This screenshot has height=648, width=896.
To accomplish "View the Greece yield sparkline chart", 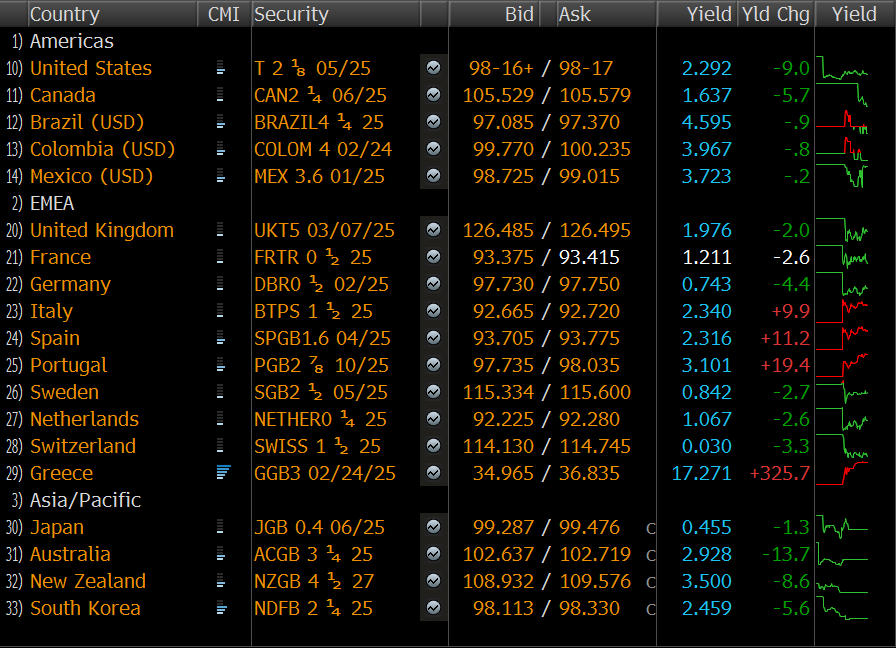I will (x=842, y=473).
